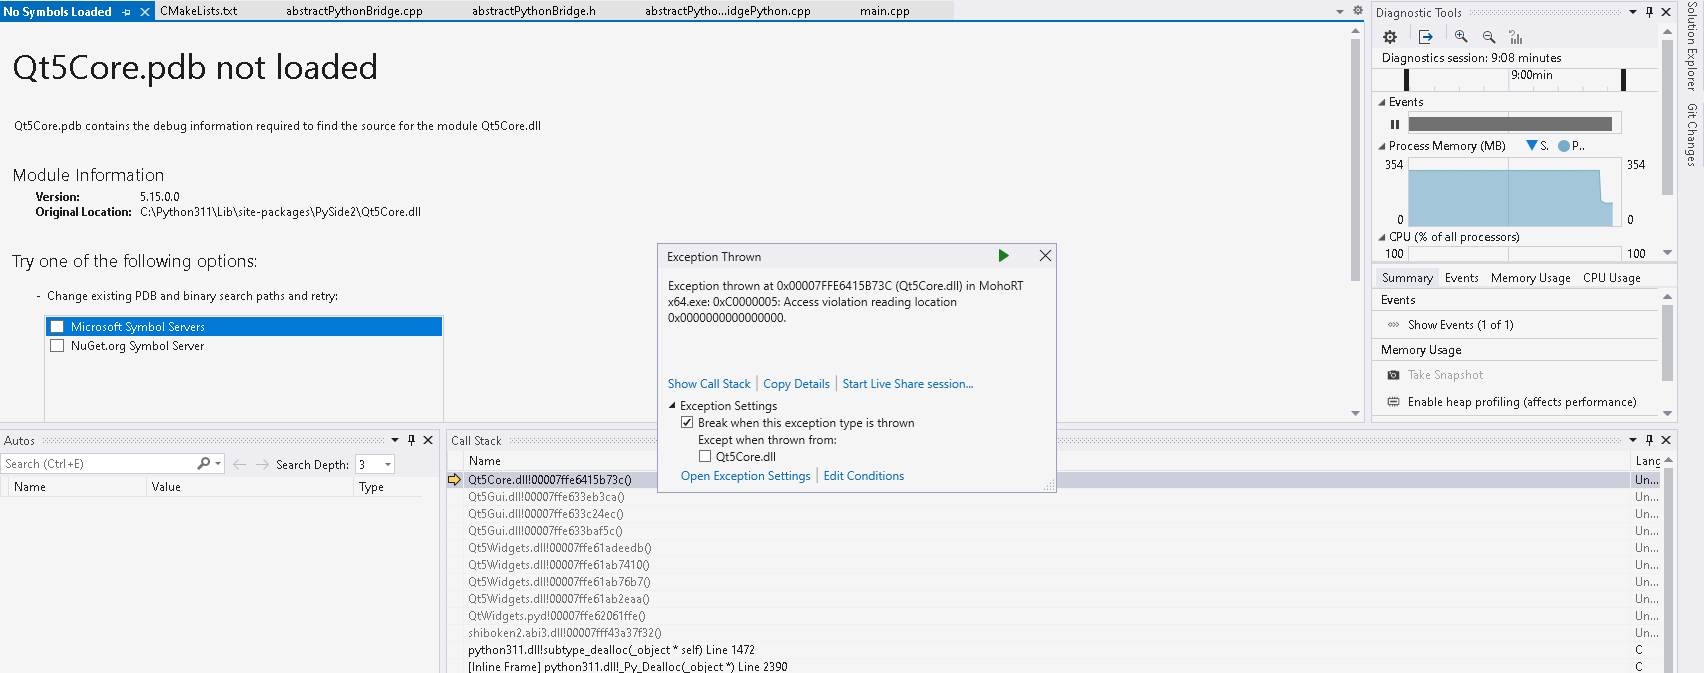Click the green continue arrow in Exception Thrown
1704x673 pixels.
(x=1003, y=256)
